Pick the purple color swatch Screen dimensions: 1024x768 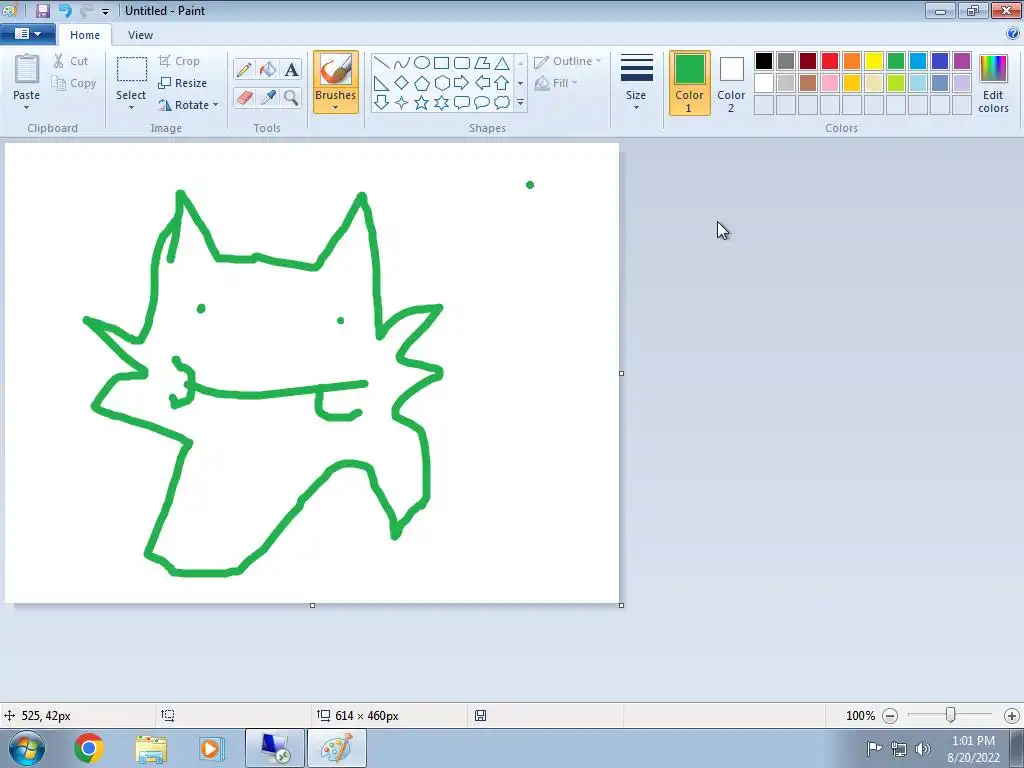(962, 61)
